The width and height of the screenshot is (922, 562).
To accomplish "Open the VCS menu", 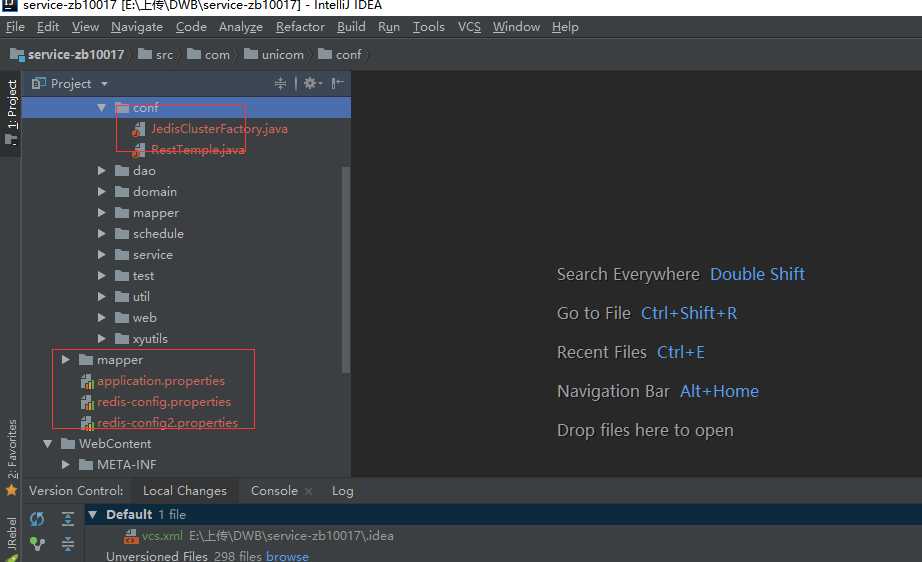I will (469, 27).
